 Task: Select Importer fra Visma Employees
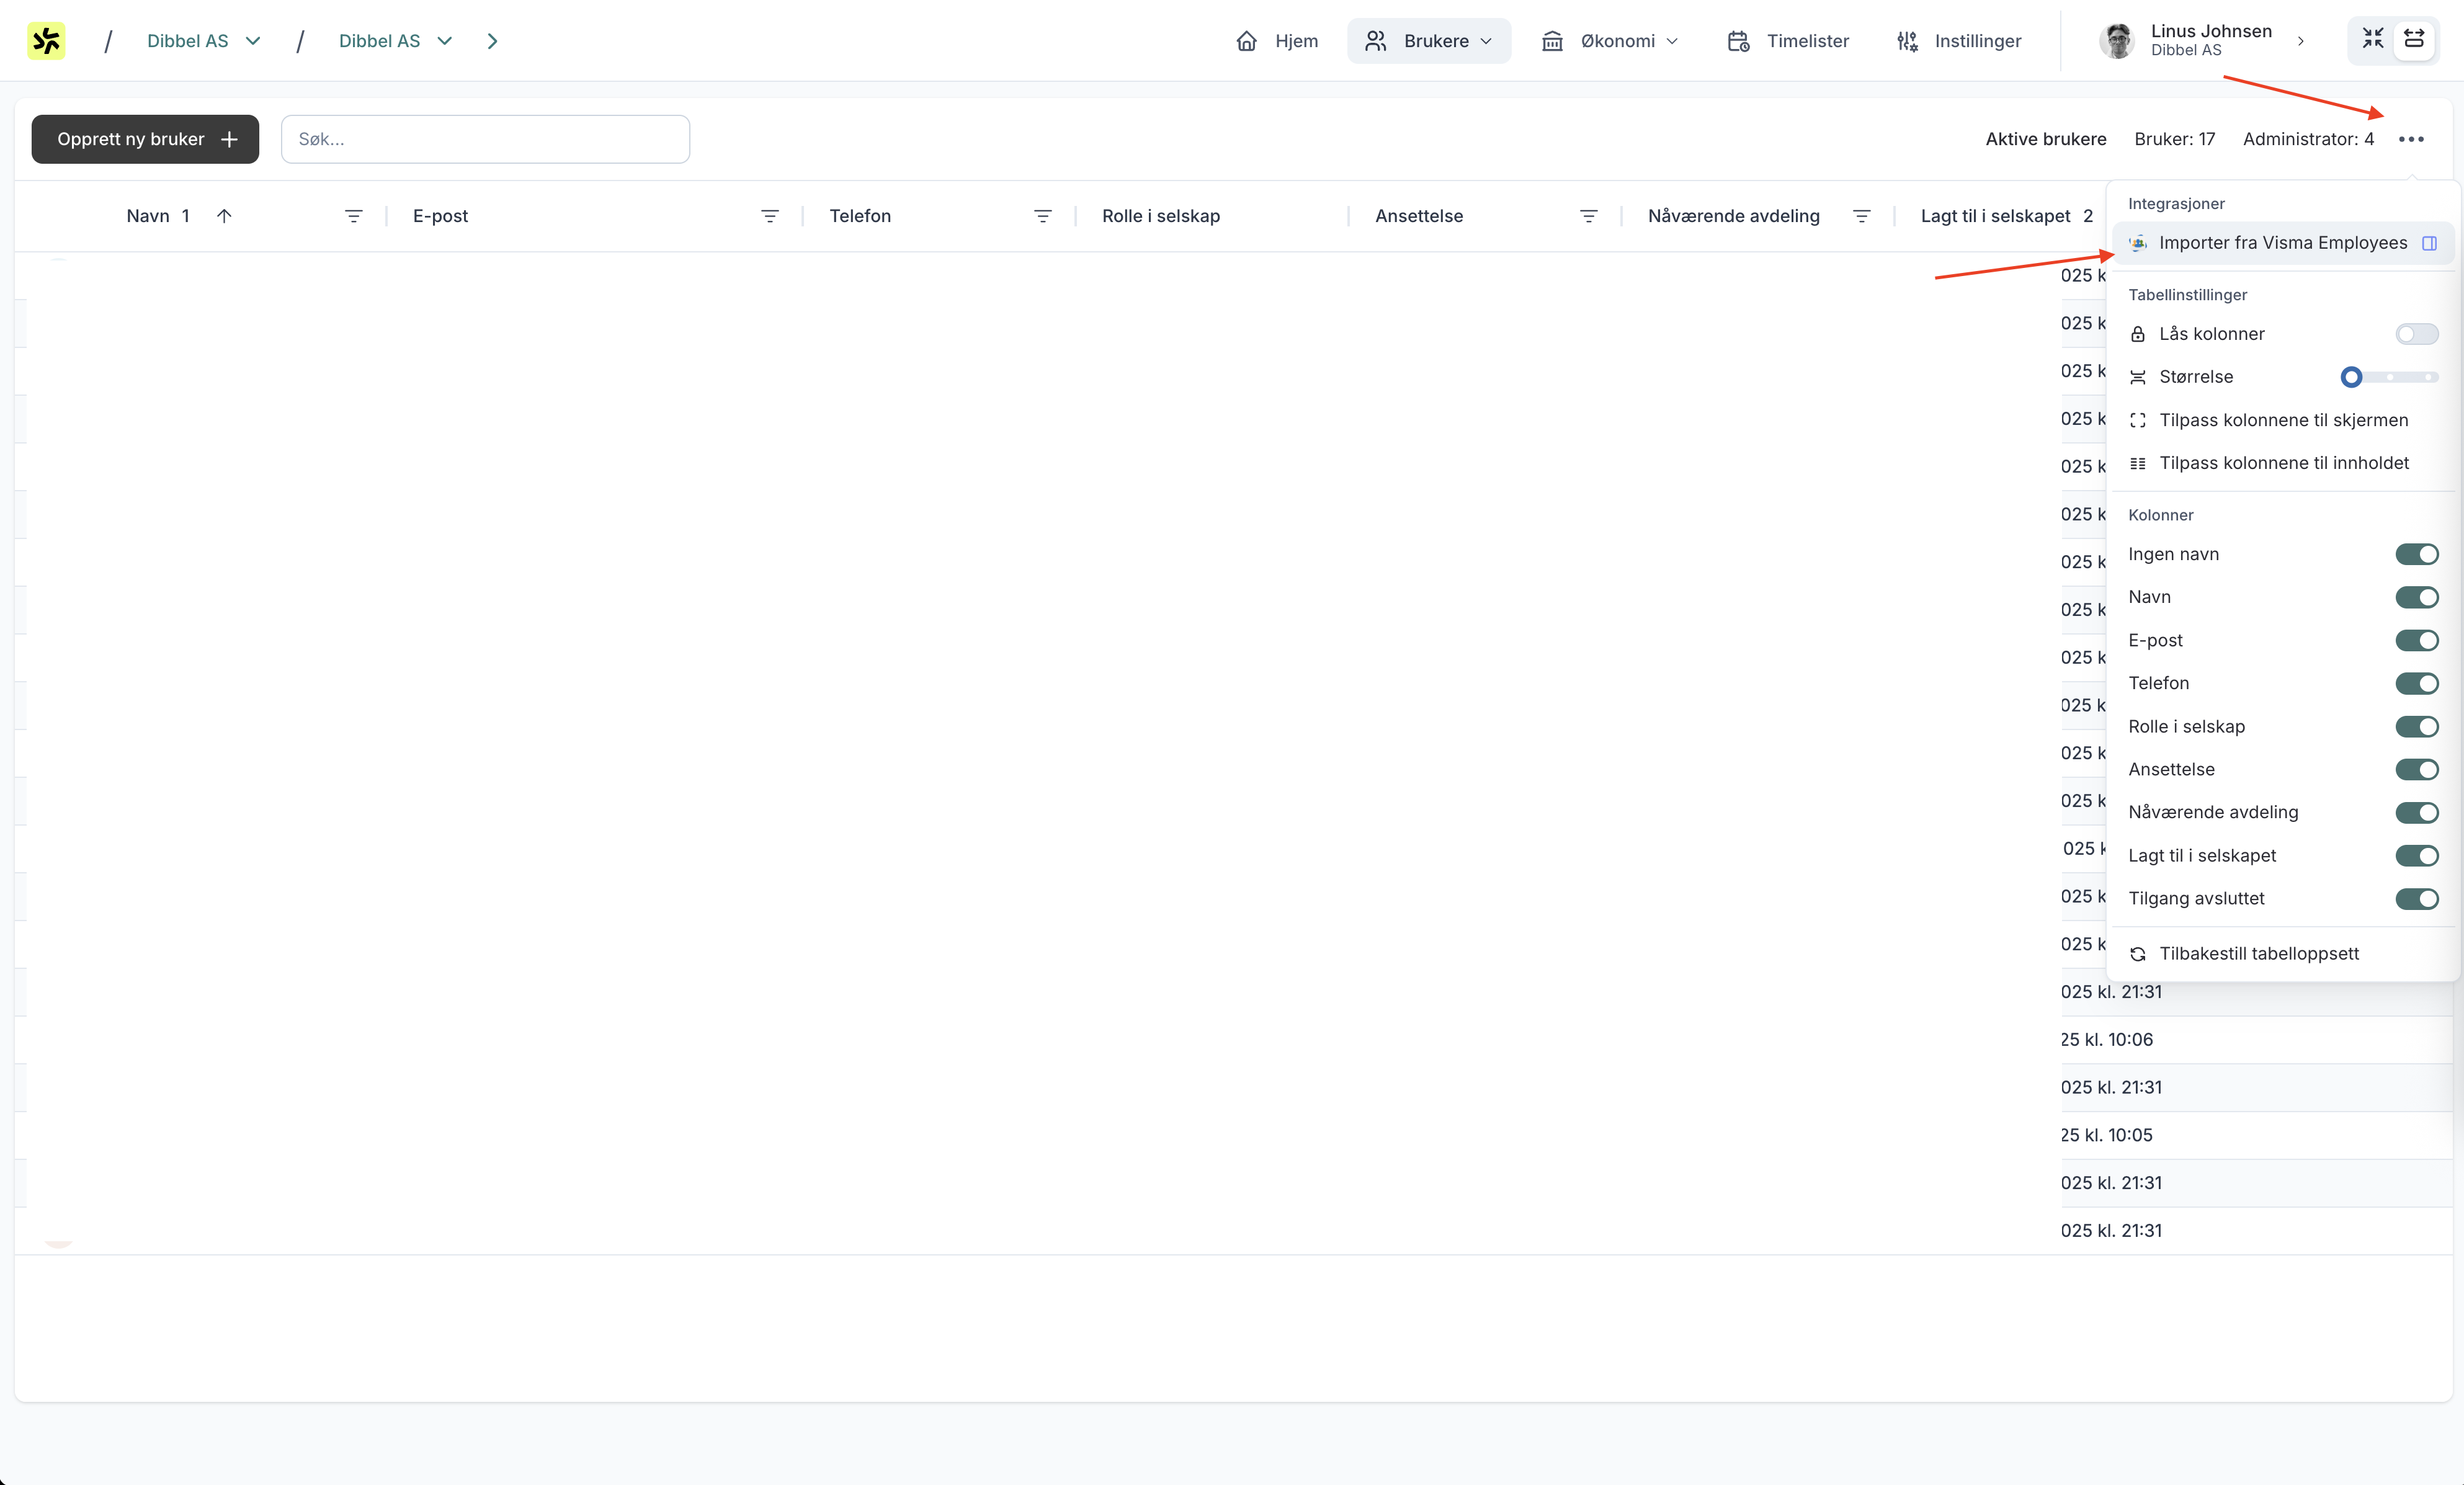point(2282,243)
